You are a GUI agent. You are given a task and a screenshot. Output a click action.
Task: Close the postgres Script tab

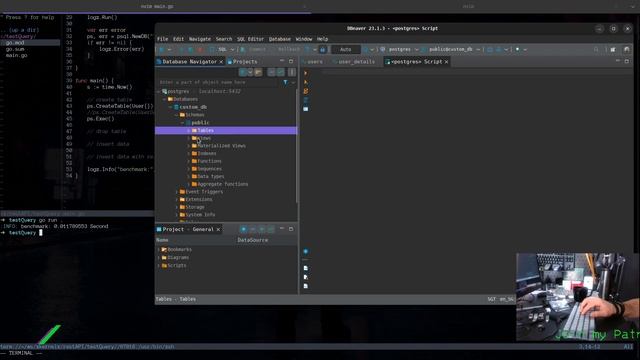[x=447, y=62]
